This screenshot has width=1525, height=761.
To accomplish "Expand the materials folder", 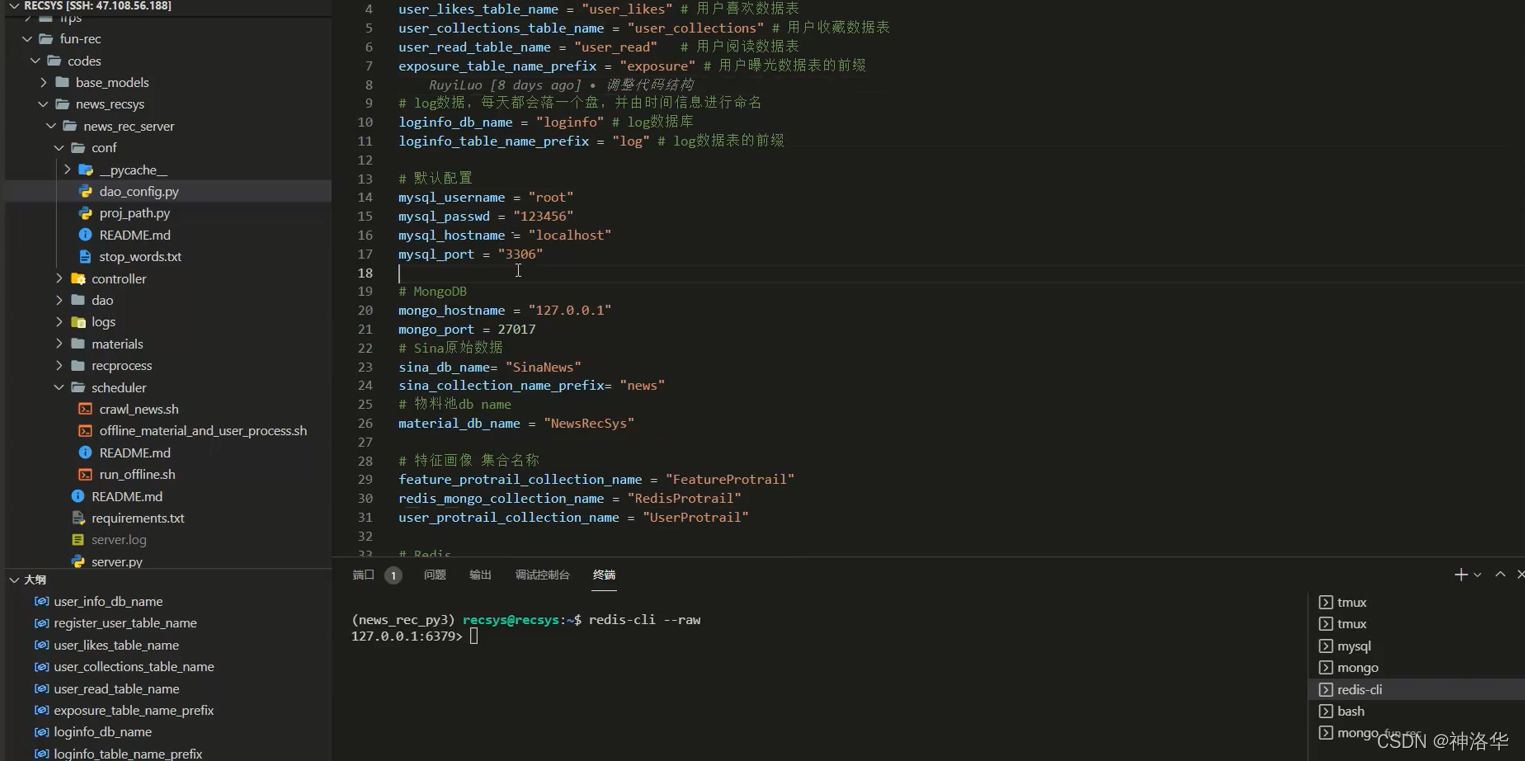I will [59, 344].
